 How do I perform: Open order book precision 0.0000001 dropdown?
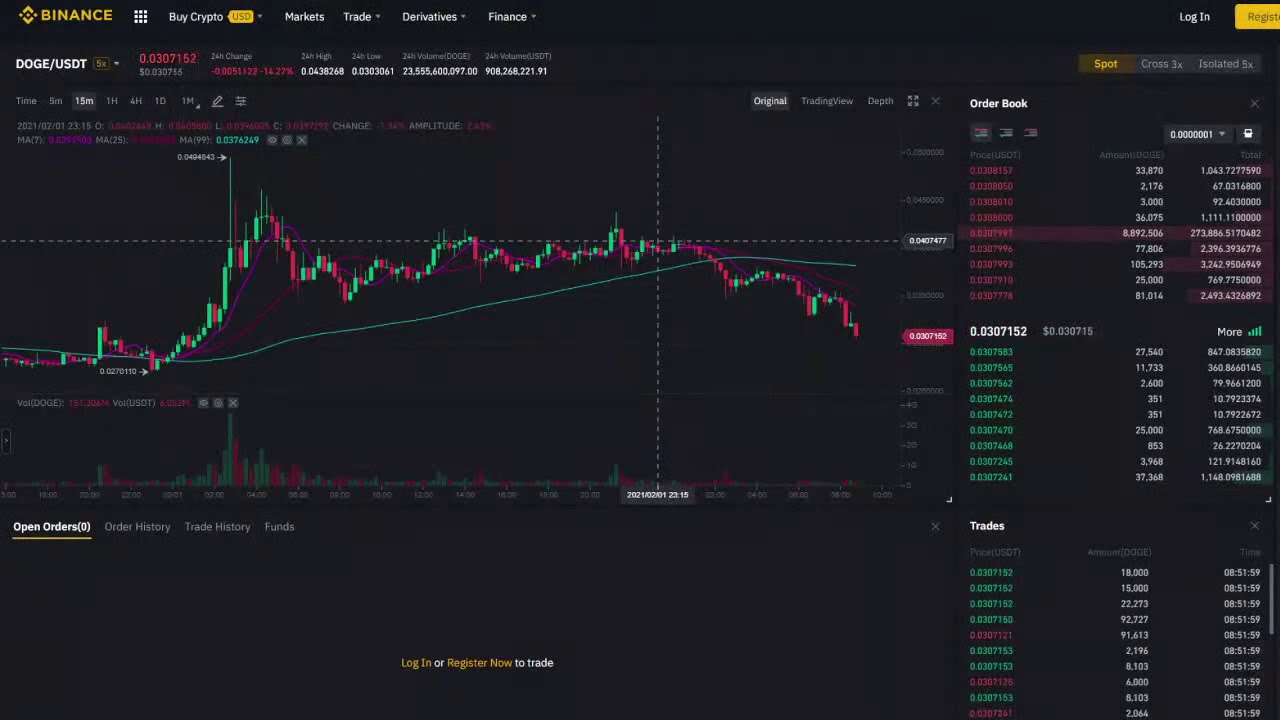[1198, 134]
